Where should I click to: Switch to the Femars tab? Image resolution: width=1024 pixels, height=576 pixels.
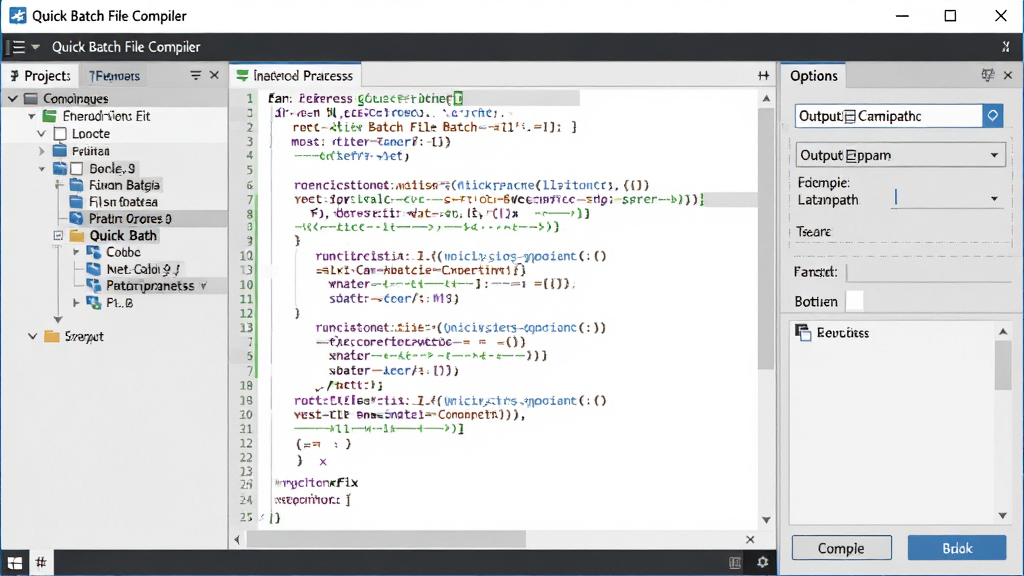[x=114, y=76]
